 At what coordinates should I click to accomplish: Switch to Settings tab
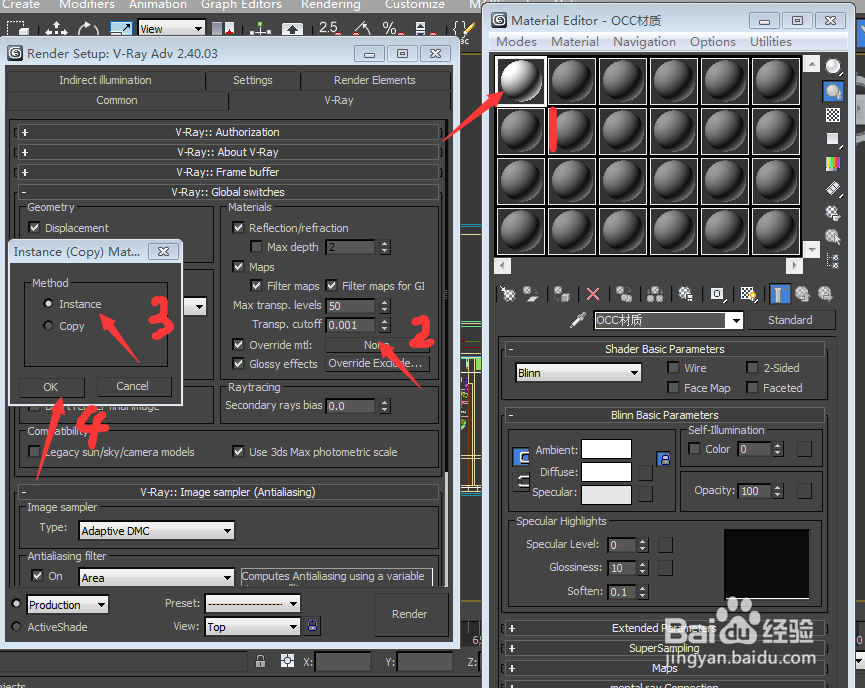pyautogui.click(x=253, y=80)
